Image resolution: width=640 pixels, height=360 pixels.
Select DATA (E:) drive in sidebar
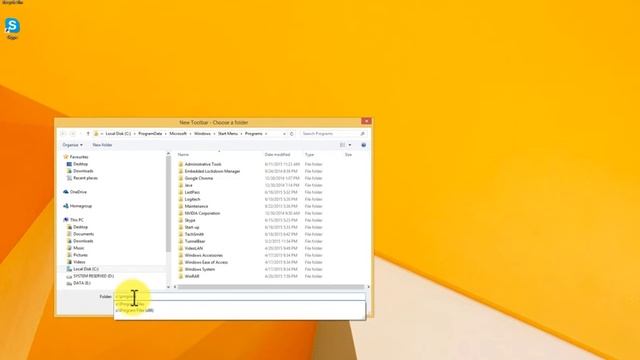click(x=82, y=283)
